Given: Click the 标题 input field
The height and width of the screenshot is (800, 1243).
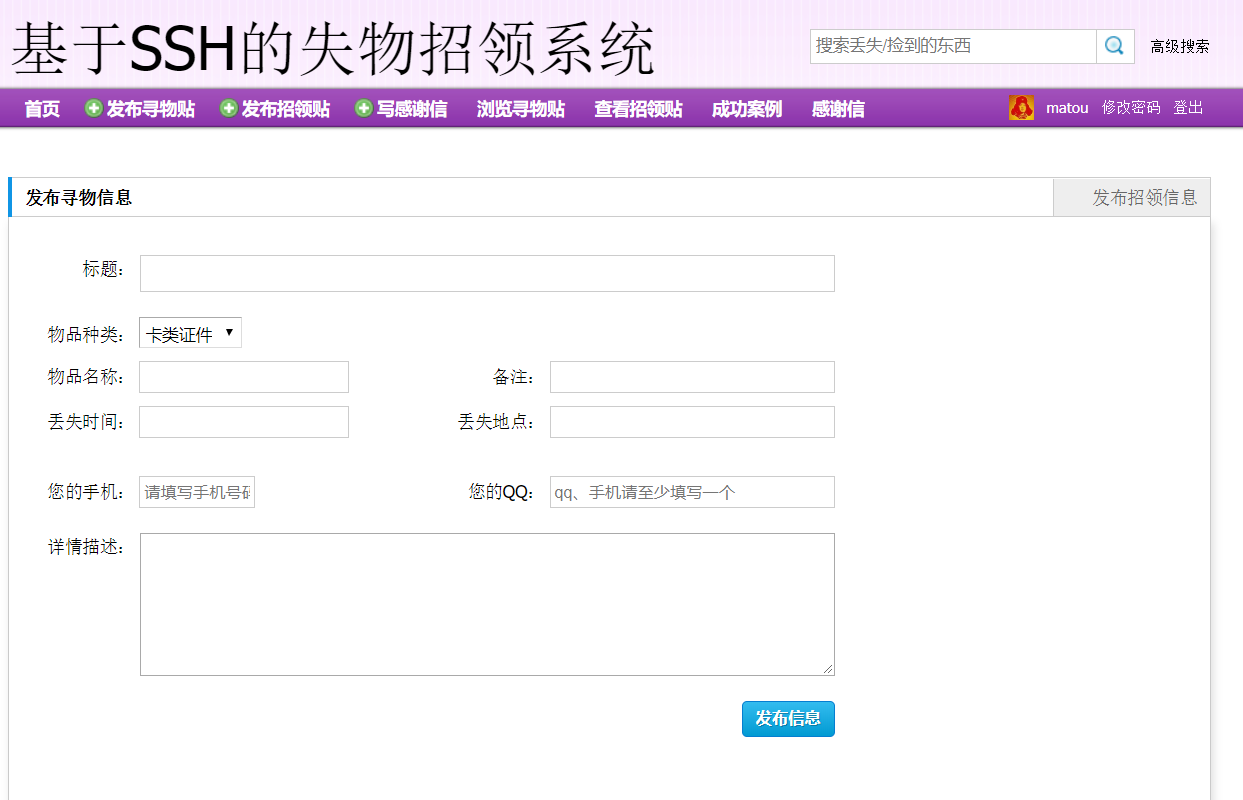Looking at the screenshot, I should 487,272.
